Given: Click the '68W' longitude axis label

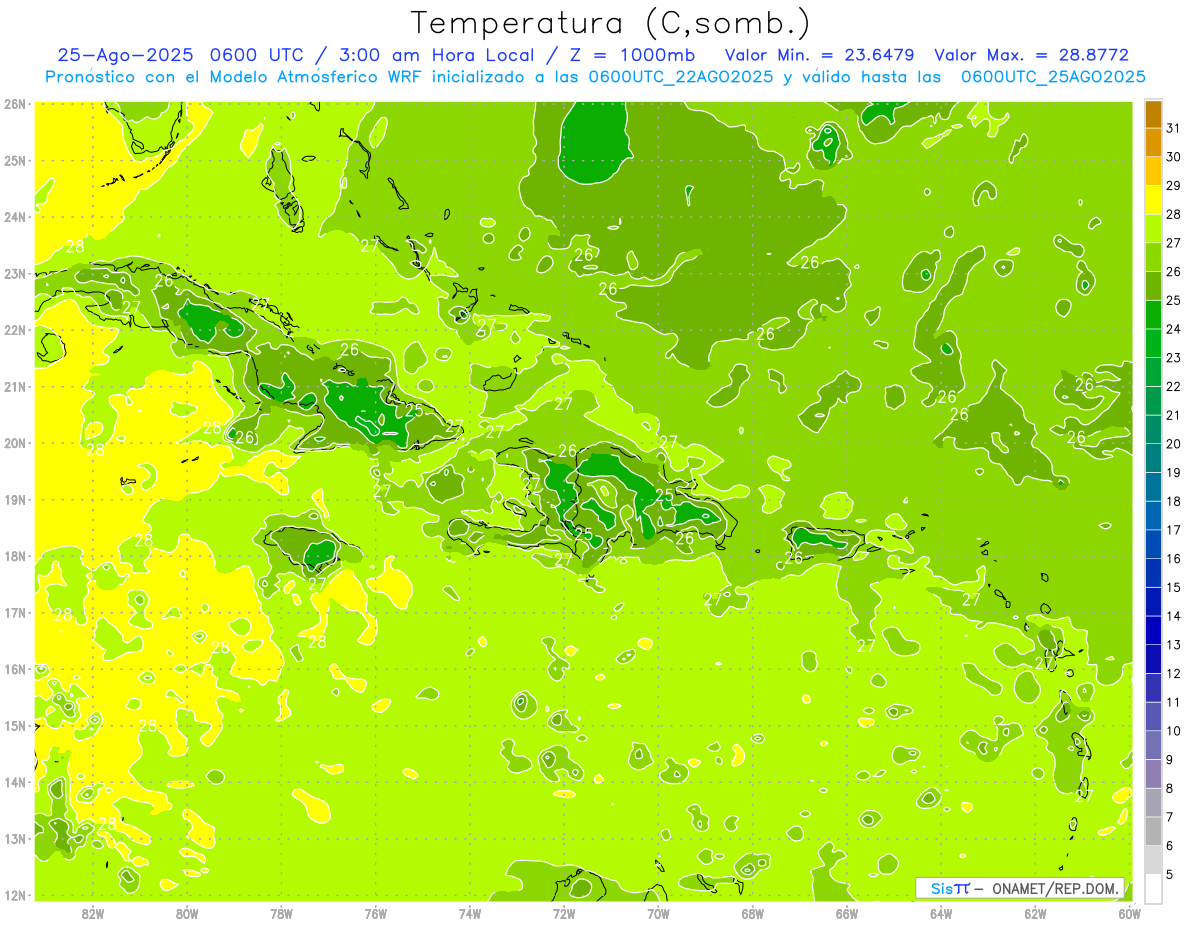Looking at the screenshot, I should click(752, 913).
